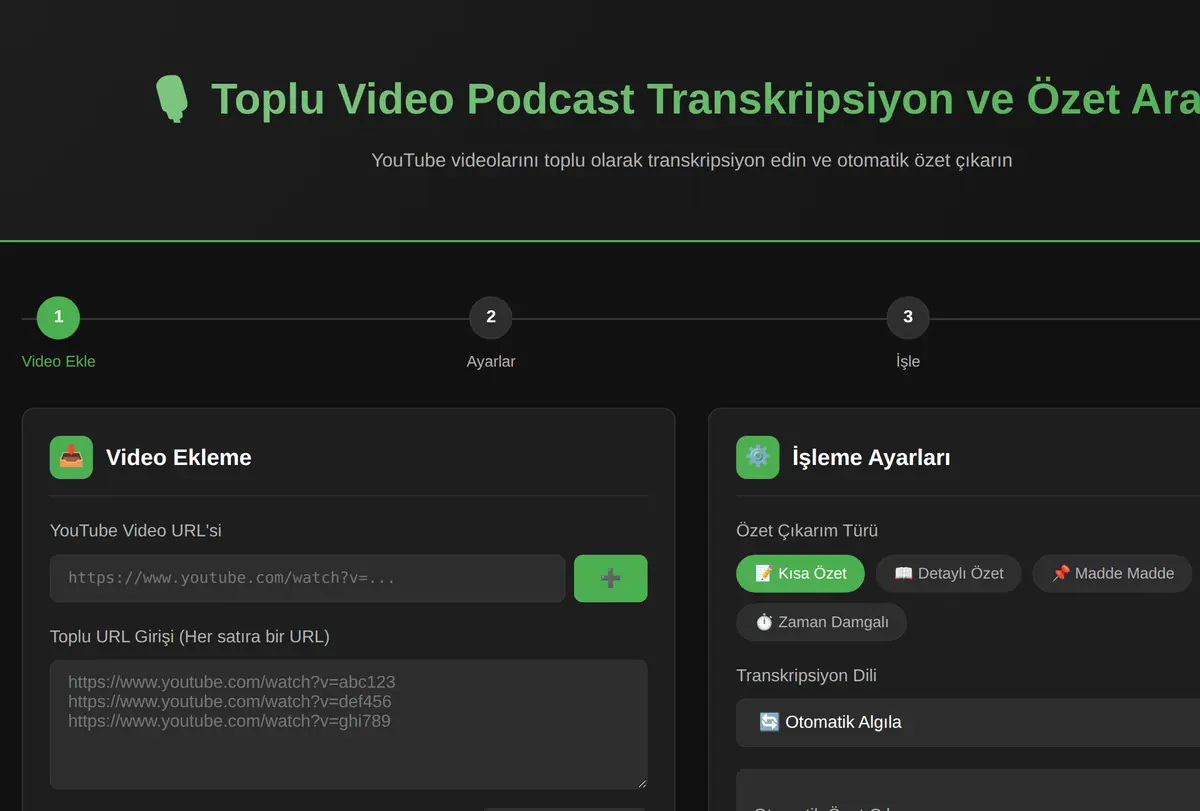Click the Toplu URL Girişi label

[x=190, y=637]
